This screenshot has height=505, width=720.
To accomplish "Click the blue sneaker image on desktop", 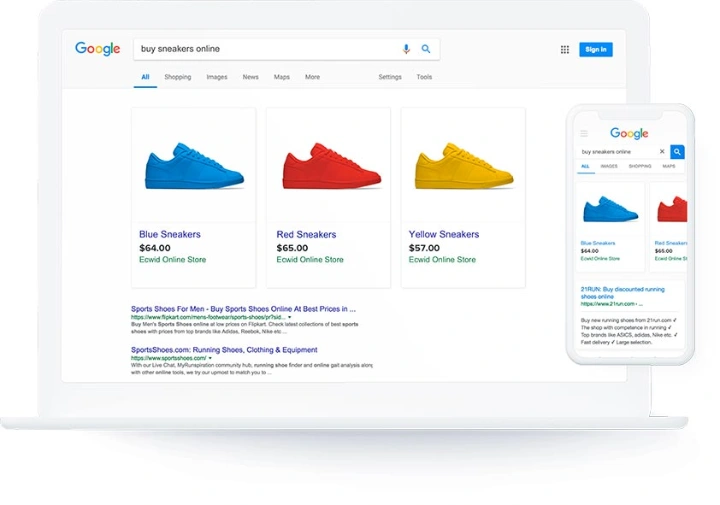I will 194,166.
